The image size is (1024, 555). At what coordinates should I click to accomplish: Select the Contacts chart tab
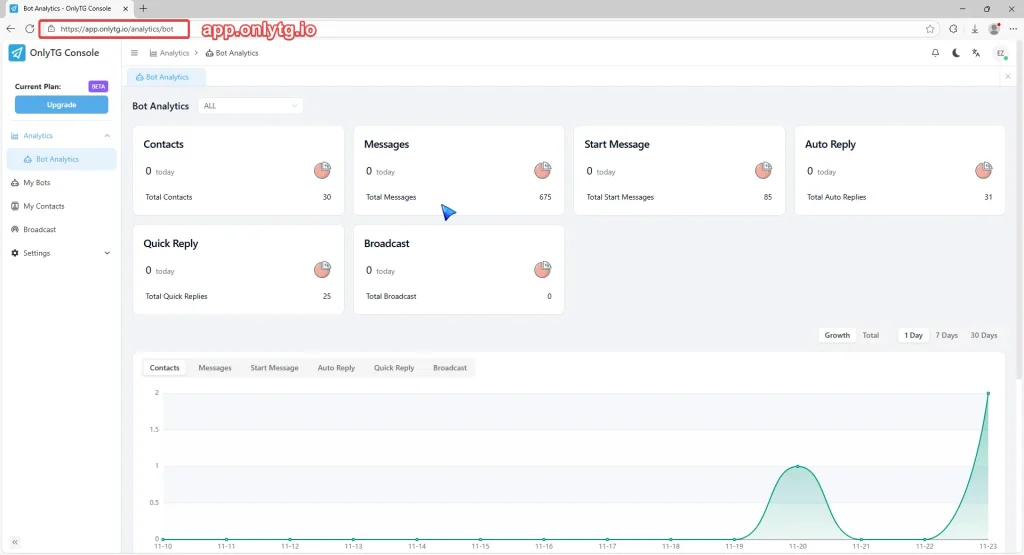pos(164,368)
